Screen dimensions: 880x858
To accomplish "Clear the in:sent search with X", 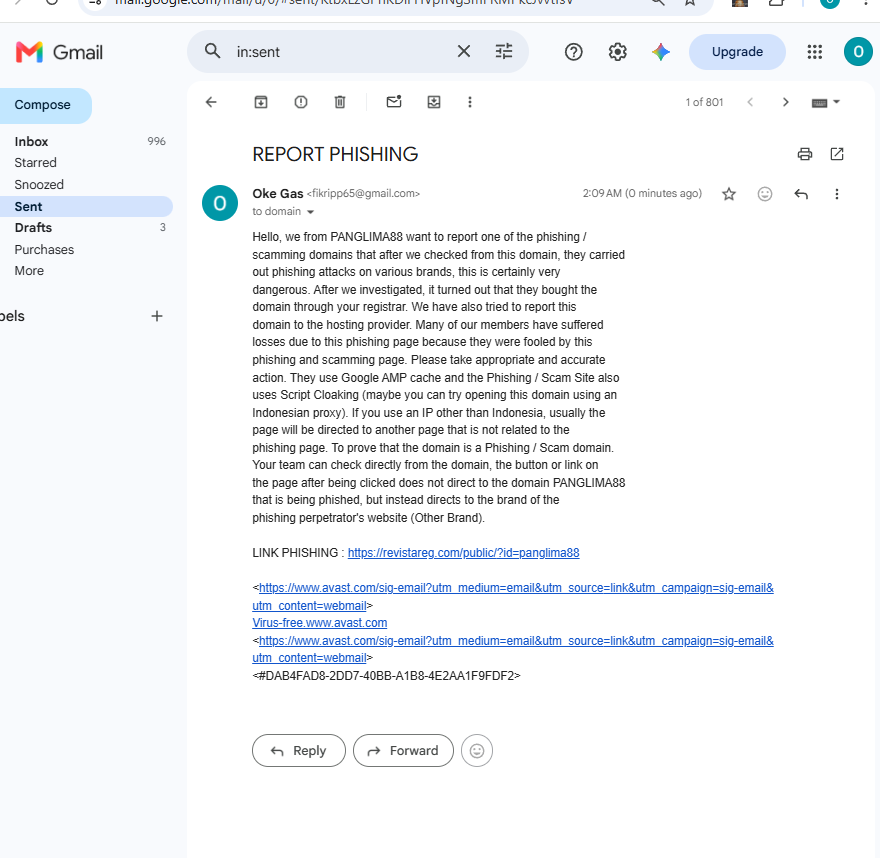I will pyautogui.click(x=464, y=52).
